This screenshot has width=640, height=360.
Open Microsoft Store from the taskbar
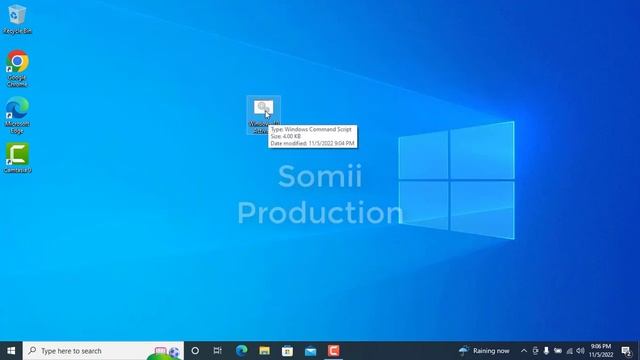tap(287, 351)
